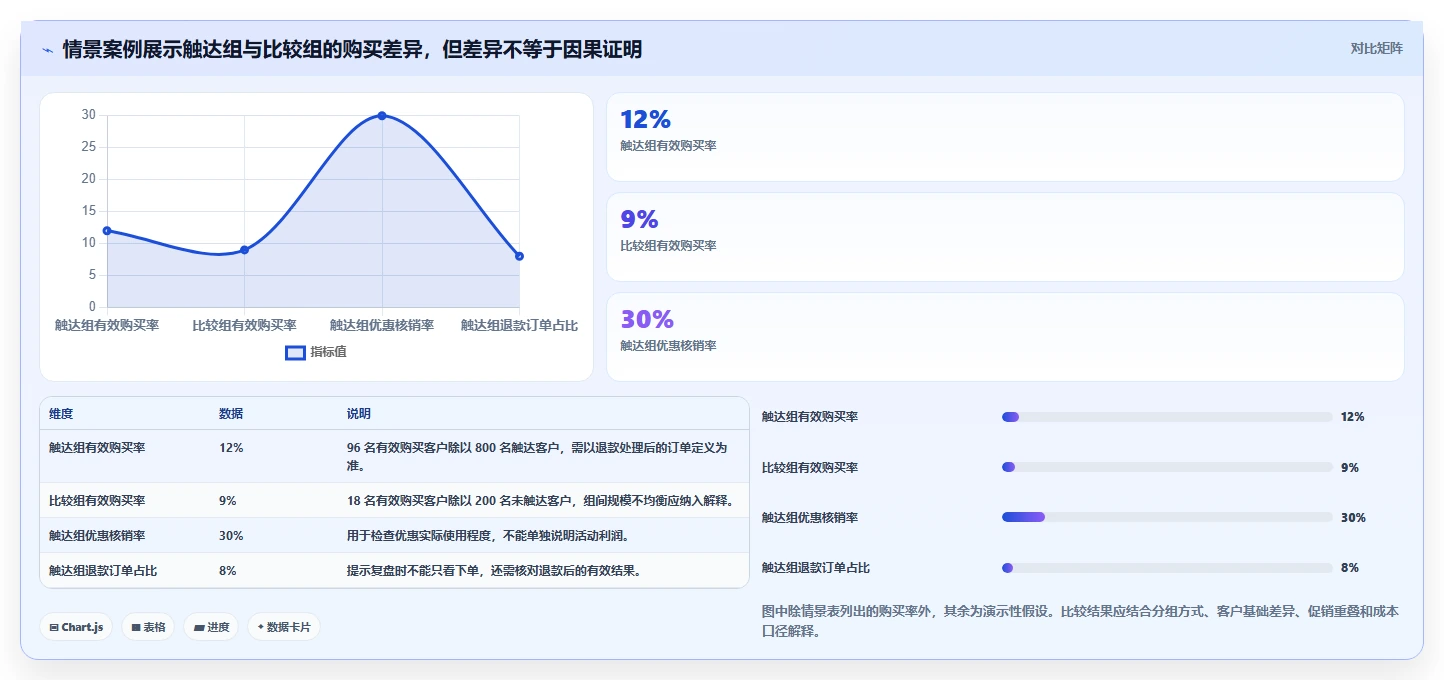
Task: Click the 比较组有效购买率 cell in the table
Action: pos(97,501)
